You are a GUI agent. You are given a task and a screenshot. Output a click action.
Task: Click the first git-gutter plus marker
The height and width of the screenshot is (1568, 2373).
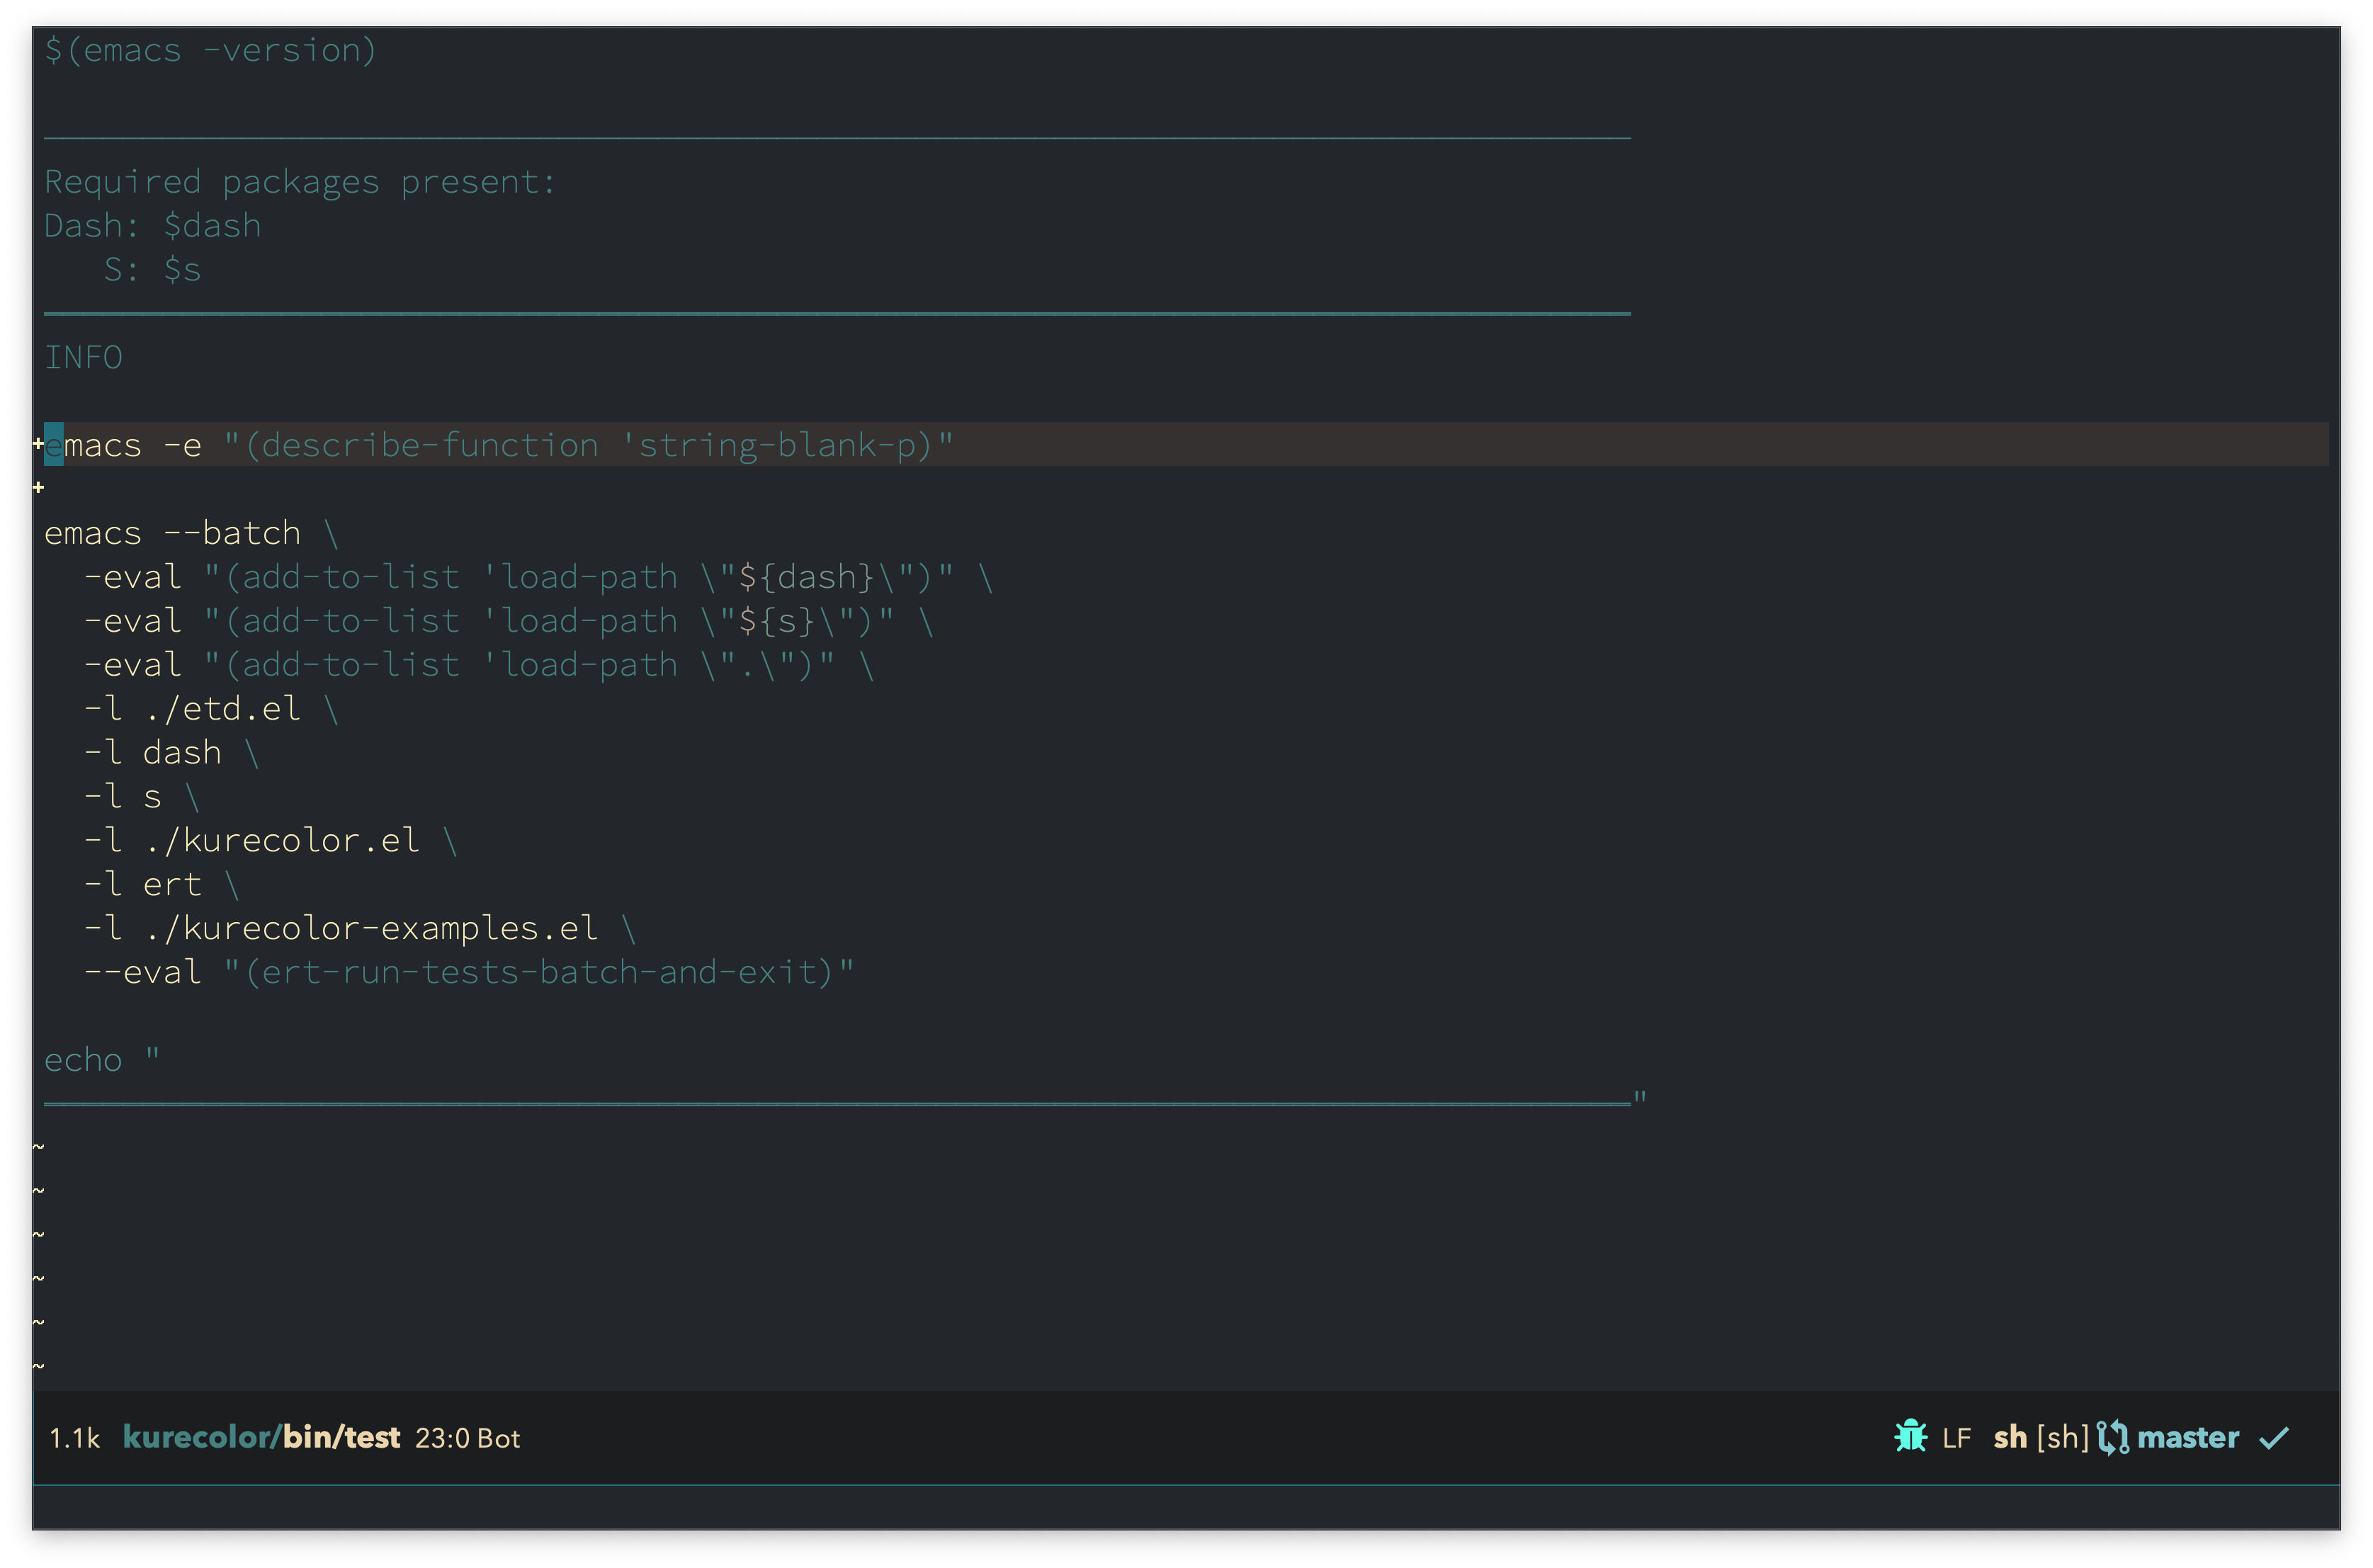[x=38, y=443]
